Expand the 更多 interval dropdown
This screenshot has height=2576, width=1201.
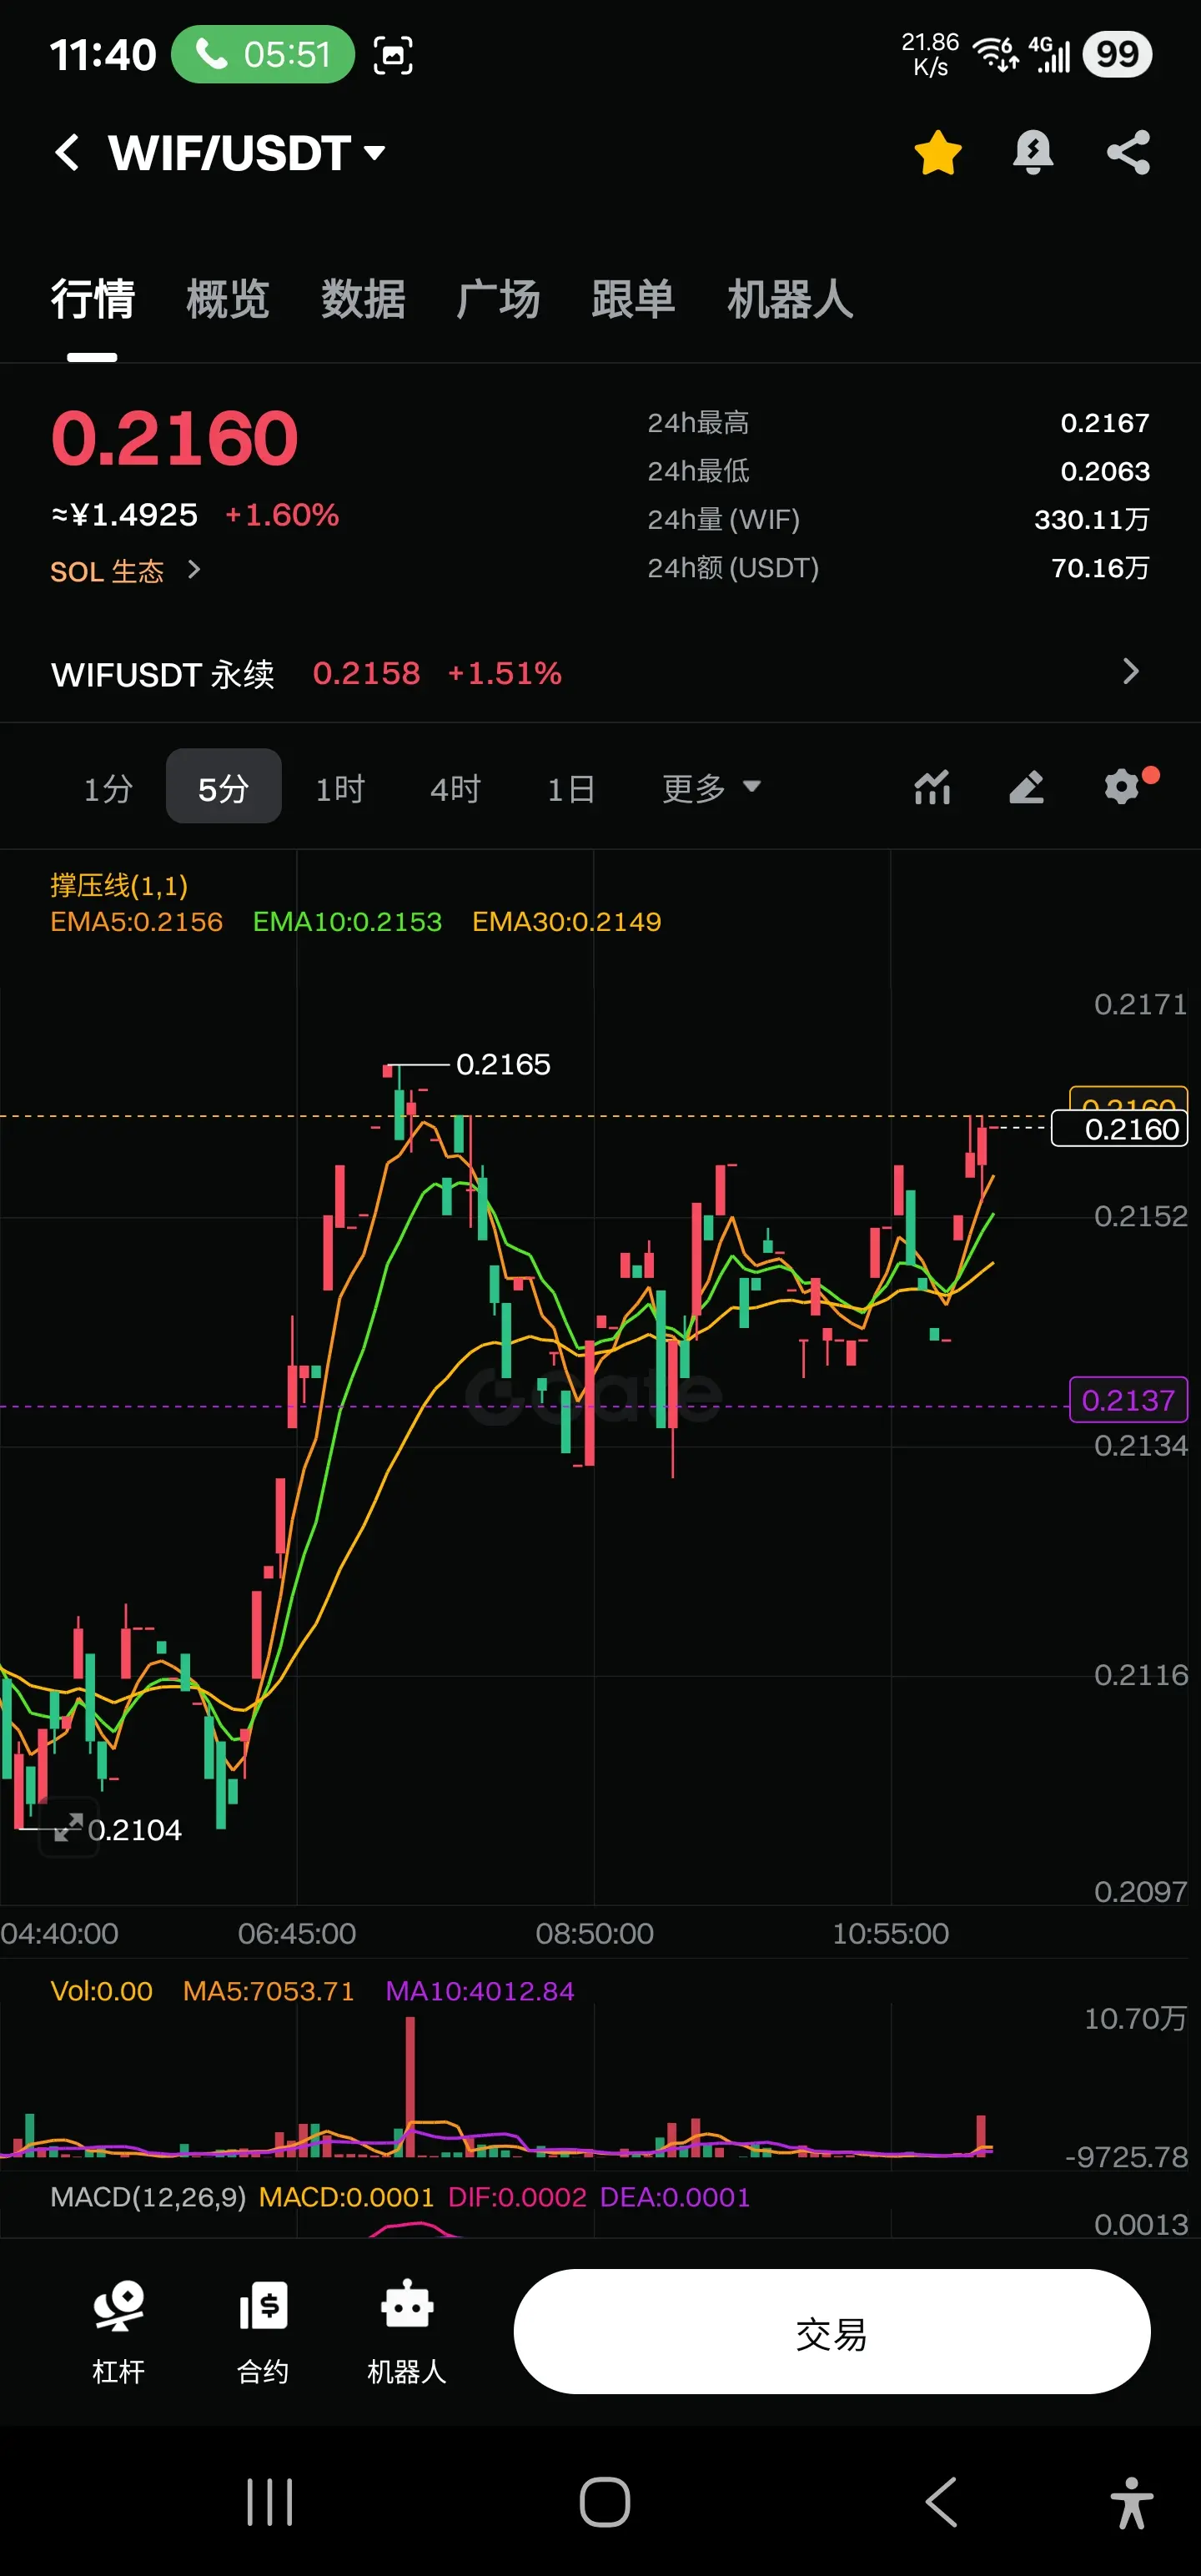coord(711,788)
